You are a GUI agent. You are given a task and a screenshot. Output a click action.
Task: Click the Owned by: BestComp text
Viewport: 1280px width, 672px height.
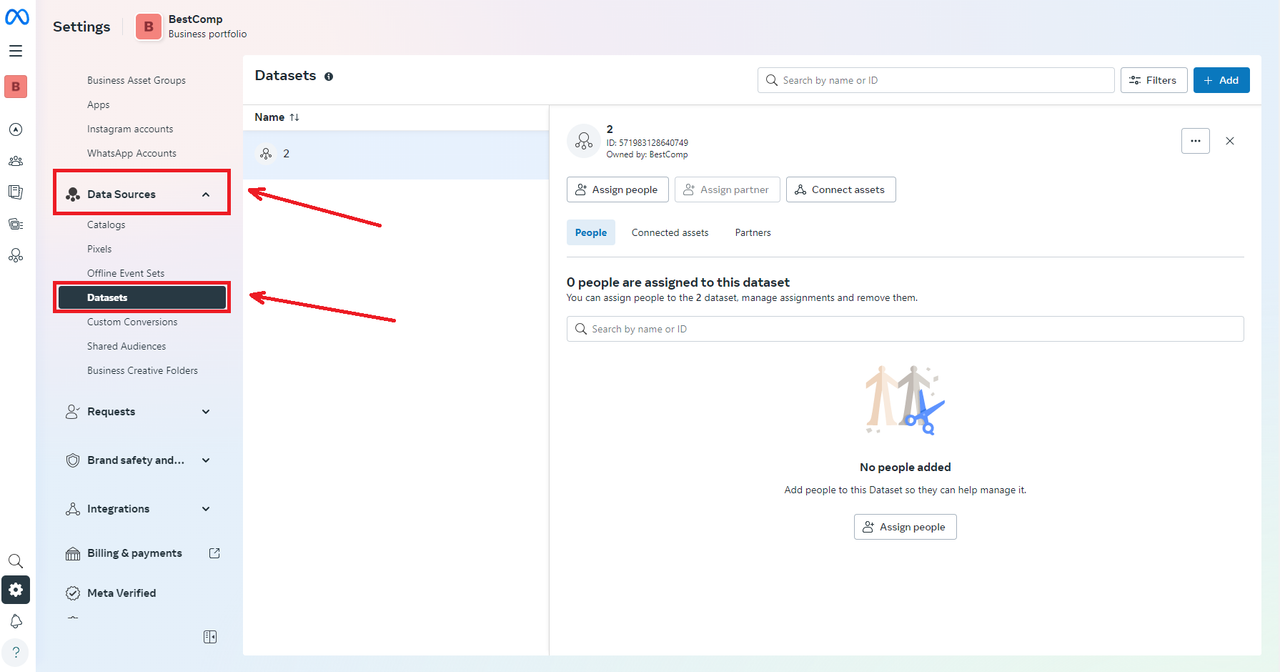(x=647, y=155)
